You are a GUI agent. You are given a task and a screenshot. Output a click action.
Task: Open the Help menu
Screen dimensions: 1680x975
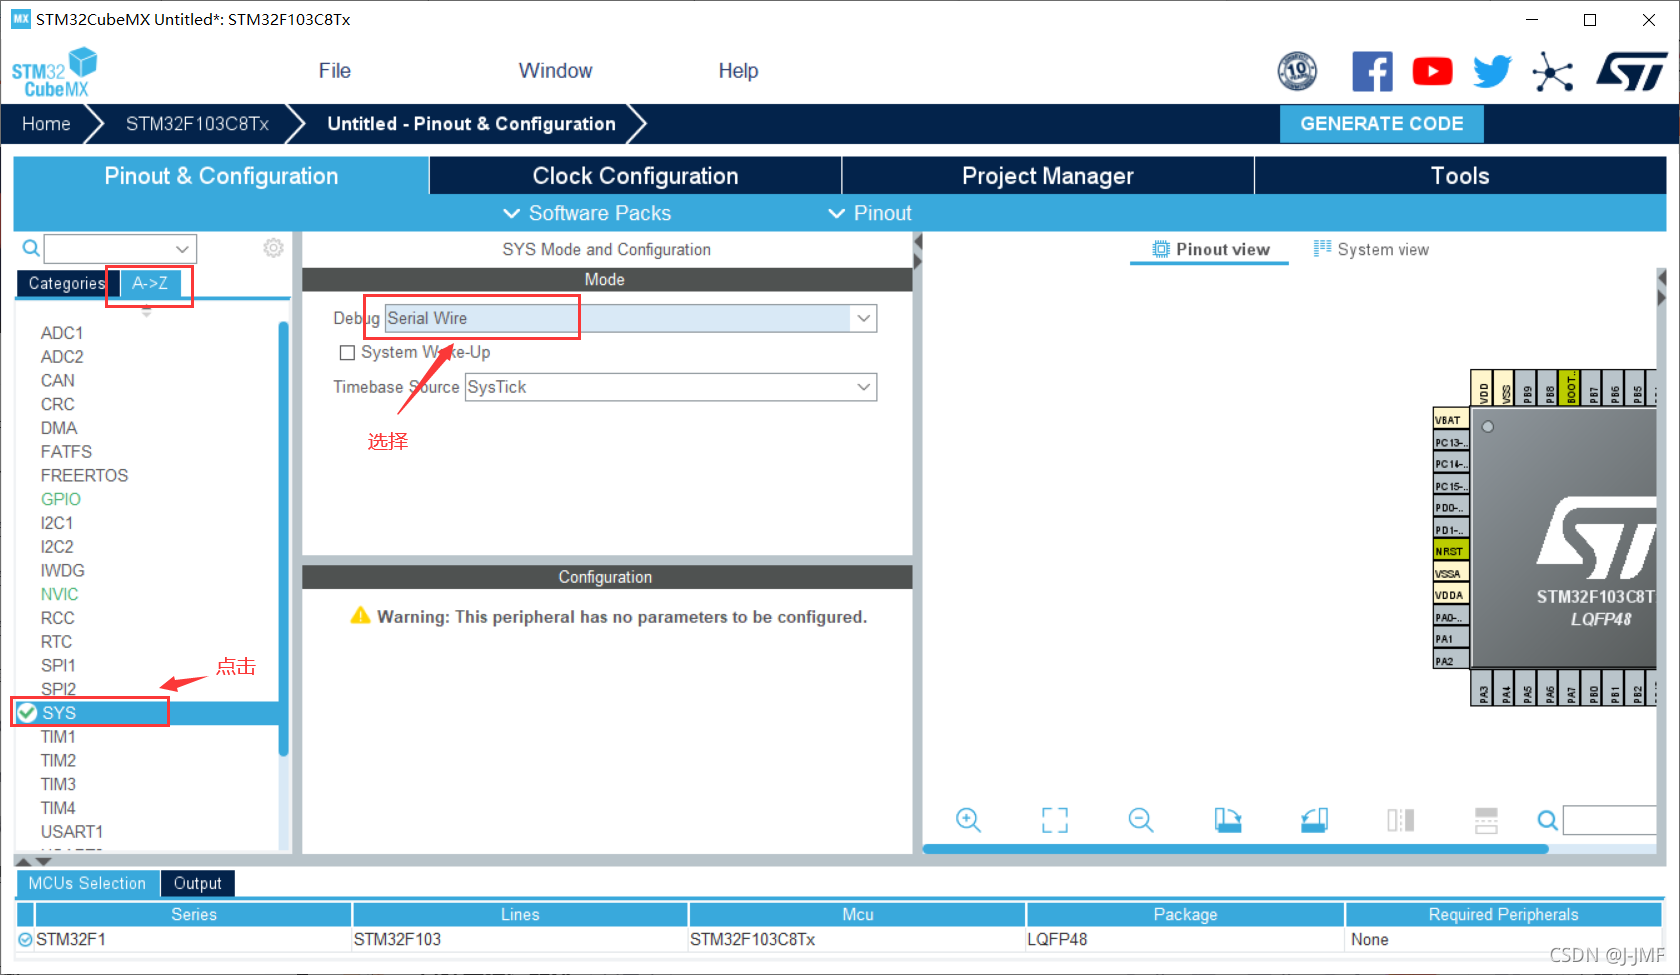[x=738, y=71]
